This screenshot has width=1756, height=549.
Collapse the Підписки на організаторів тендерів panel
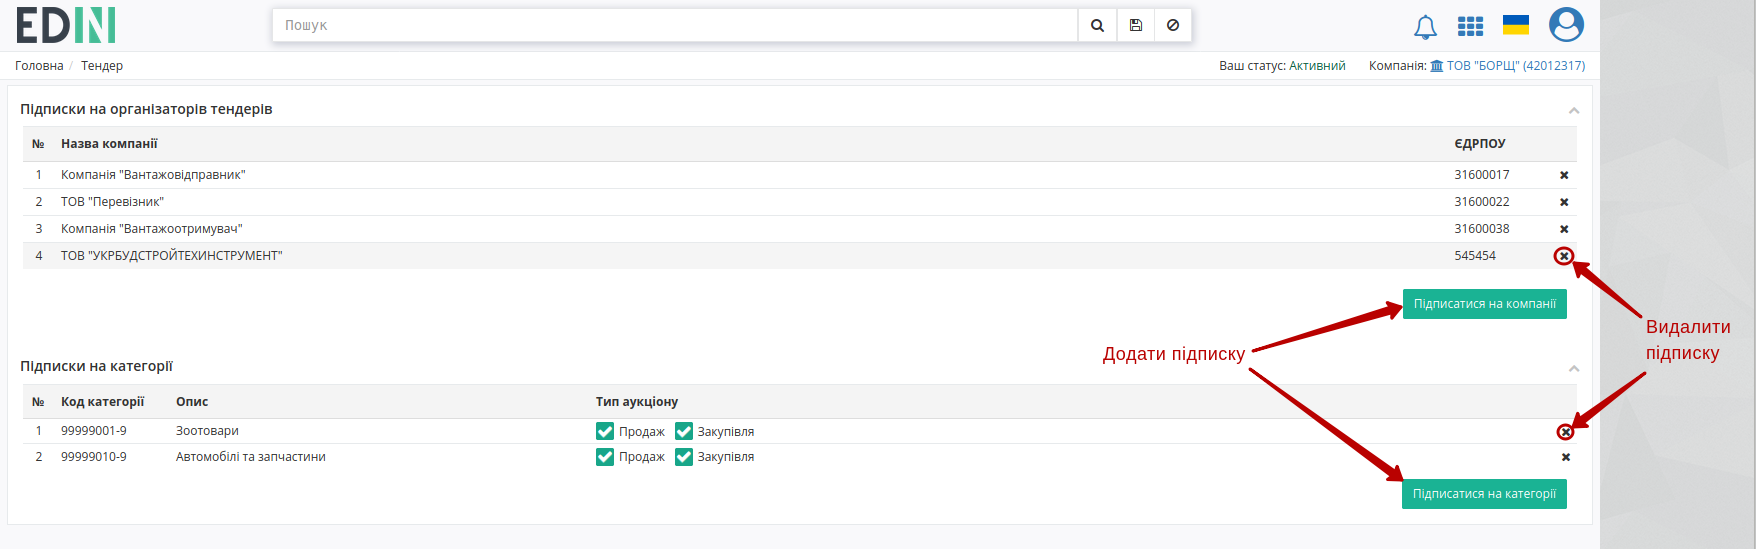coord(1574,110)
